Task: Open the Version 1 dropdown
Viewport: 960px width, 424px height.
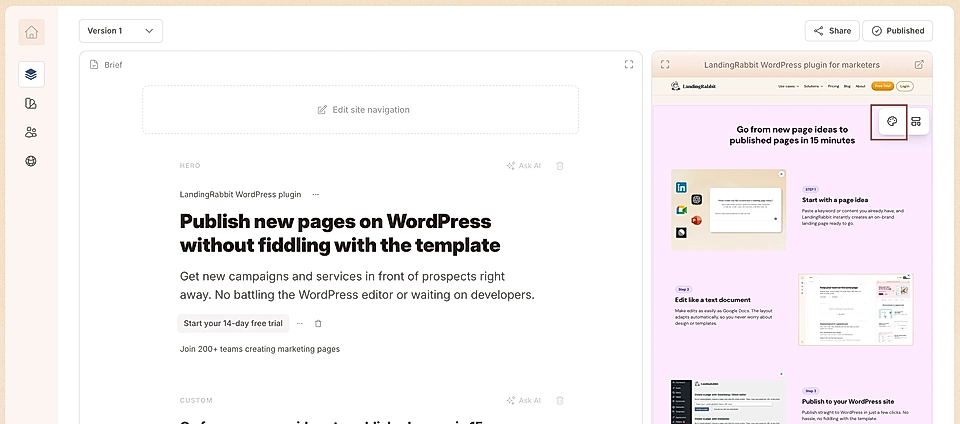Action: [121, 31]
